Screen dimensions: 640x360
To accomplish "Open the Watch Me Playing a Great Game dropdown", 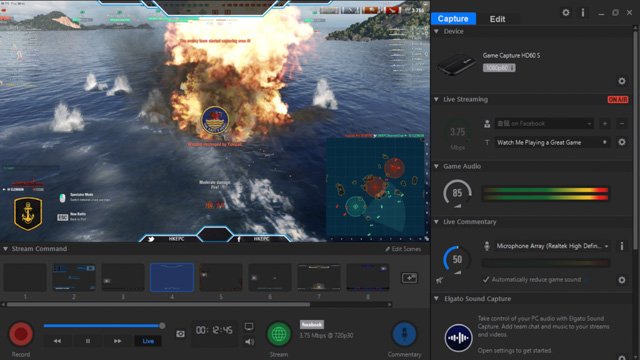I will point(552,142).
